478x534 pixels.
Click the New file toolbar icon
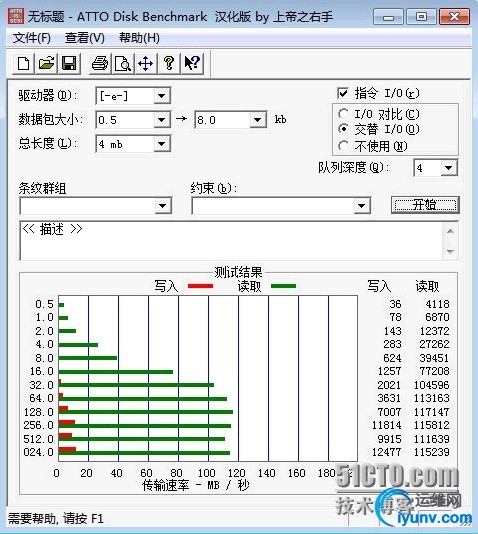tap(23, 63)
